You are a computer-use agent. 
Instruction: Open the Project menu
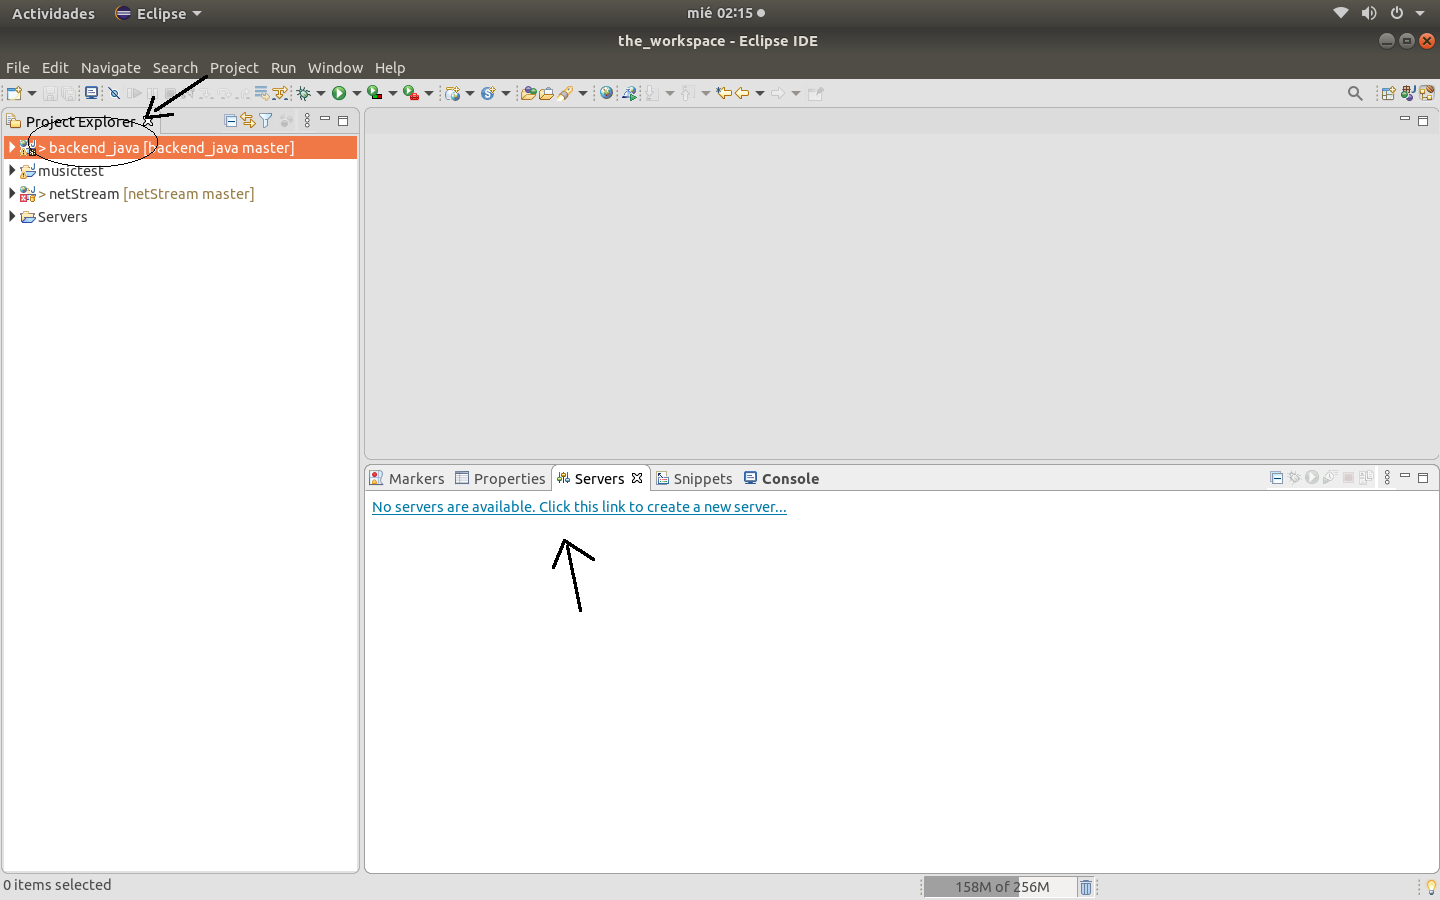coord(234,68)
